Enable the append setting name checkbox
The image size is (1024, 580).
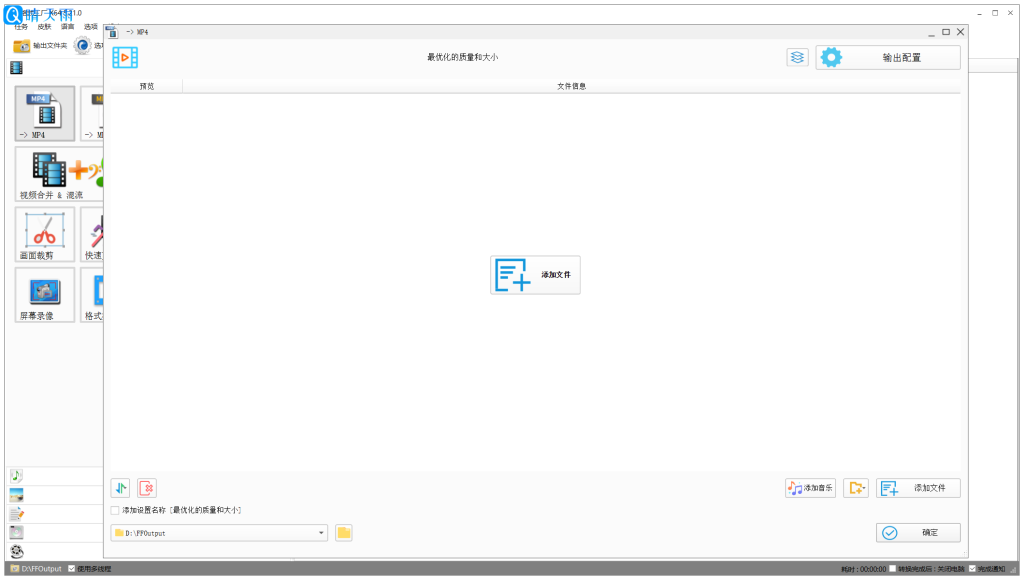tap(115, 511)
